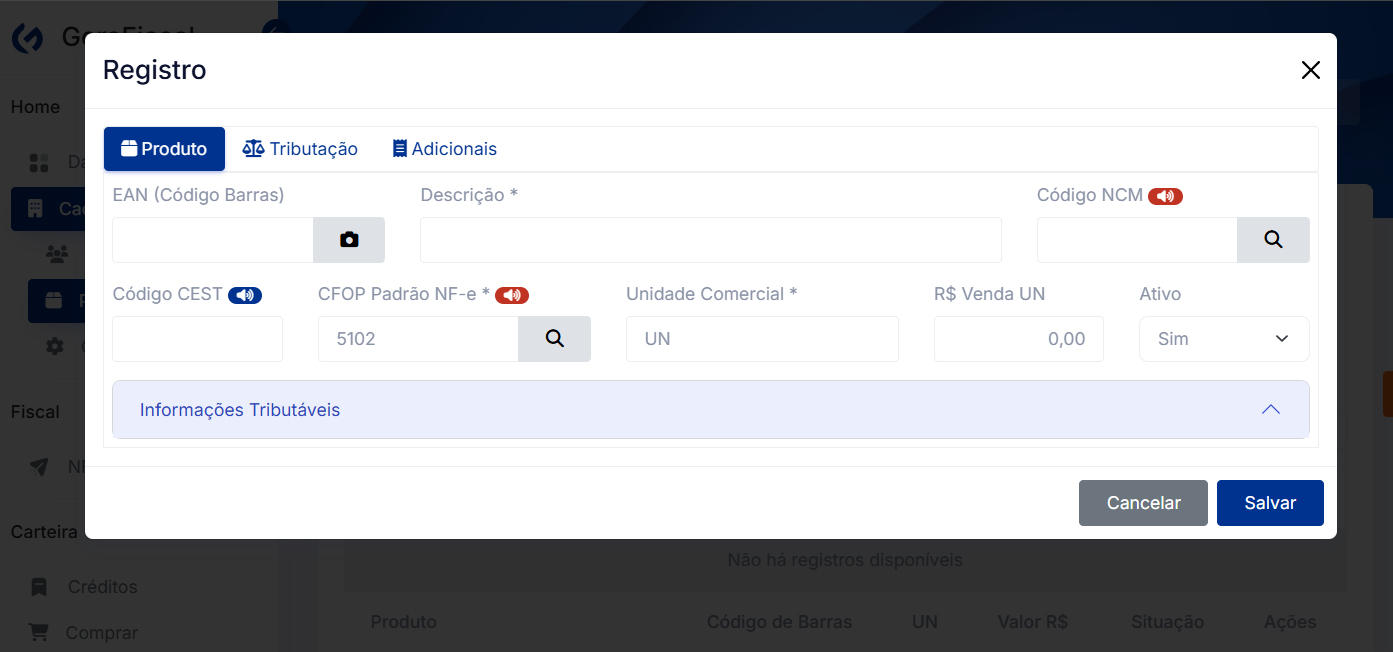Open the Ativo dropdown
This screenshot has width=1393, height=652.
click(x=1223, y=339)
